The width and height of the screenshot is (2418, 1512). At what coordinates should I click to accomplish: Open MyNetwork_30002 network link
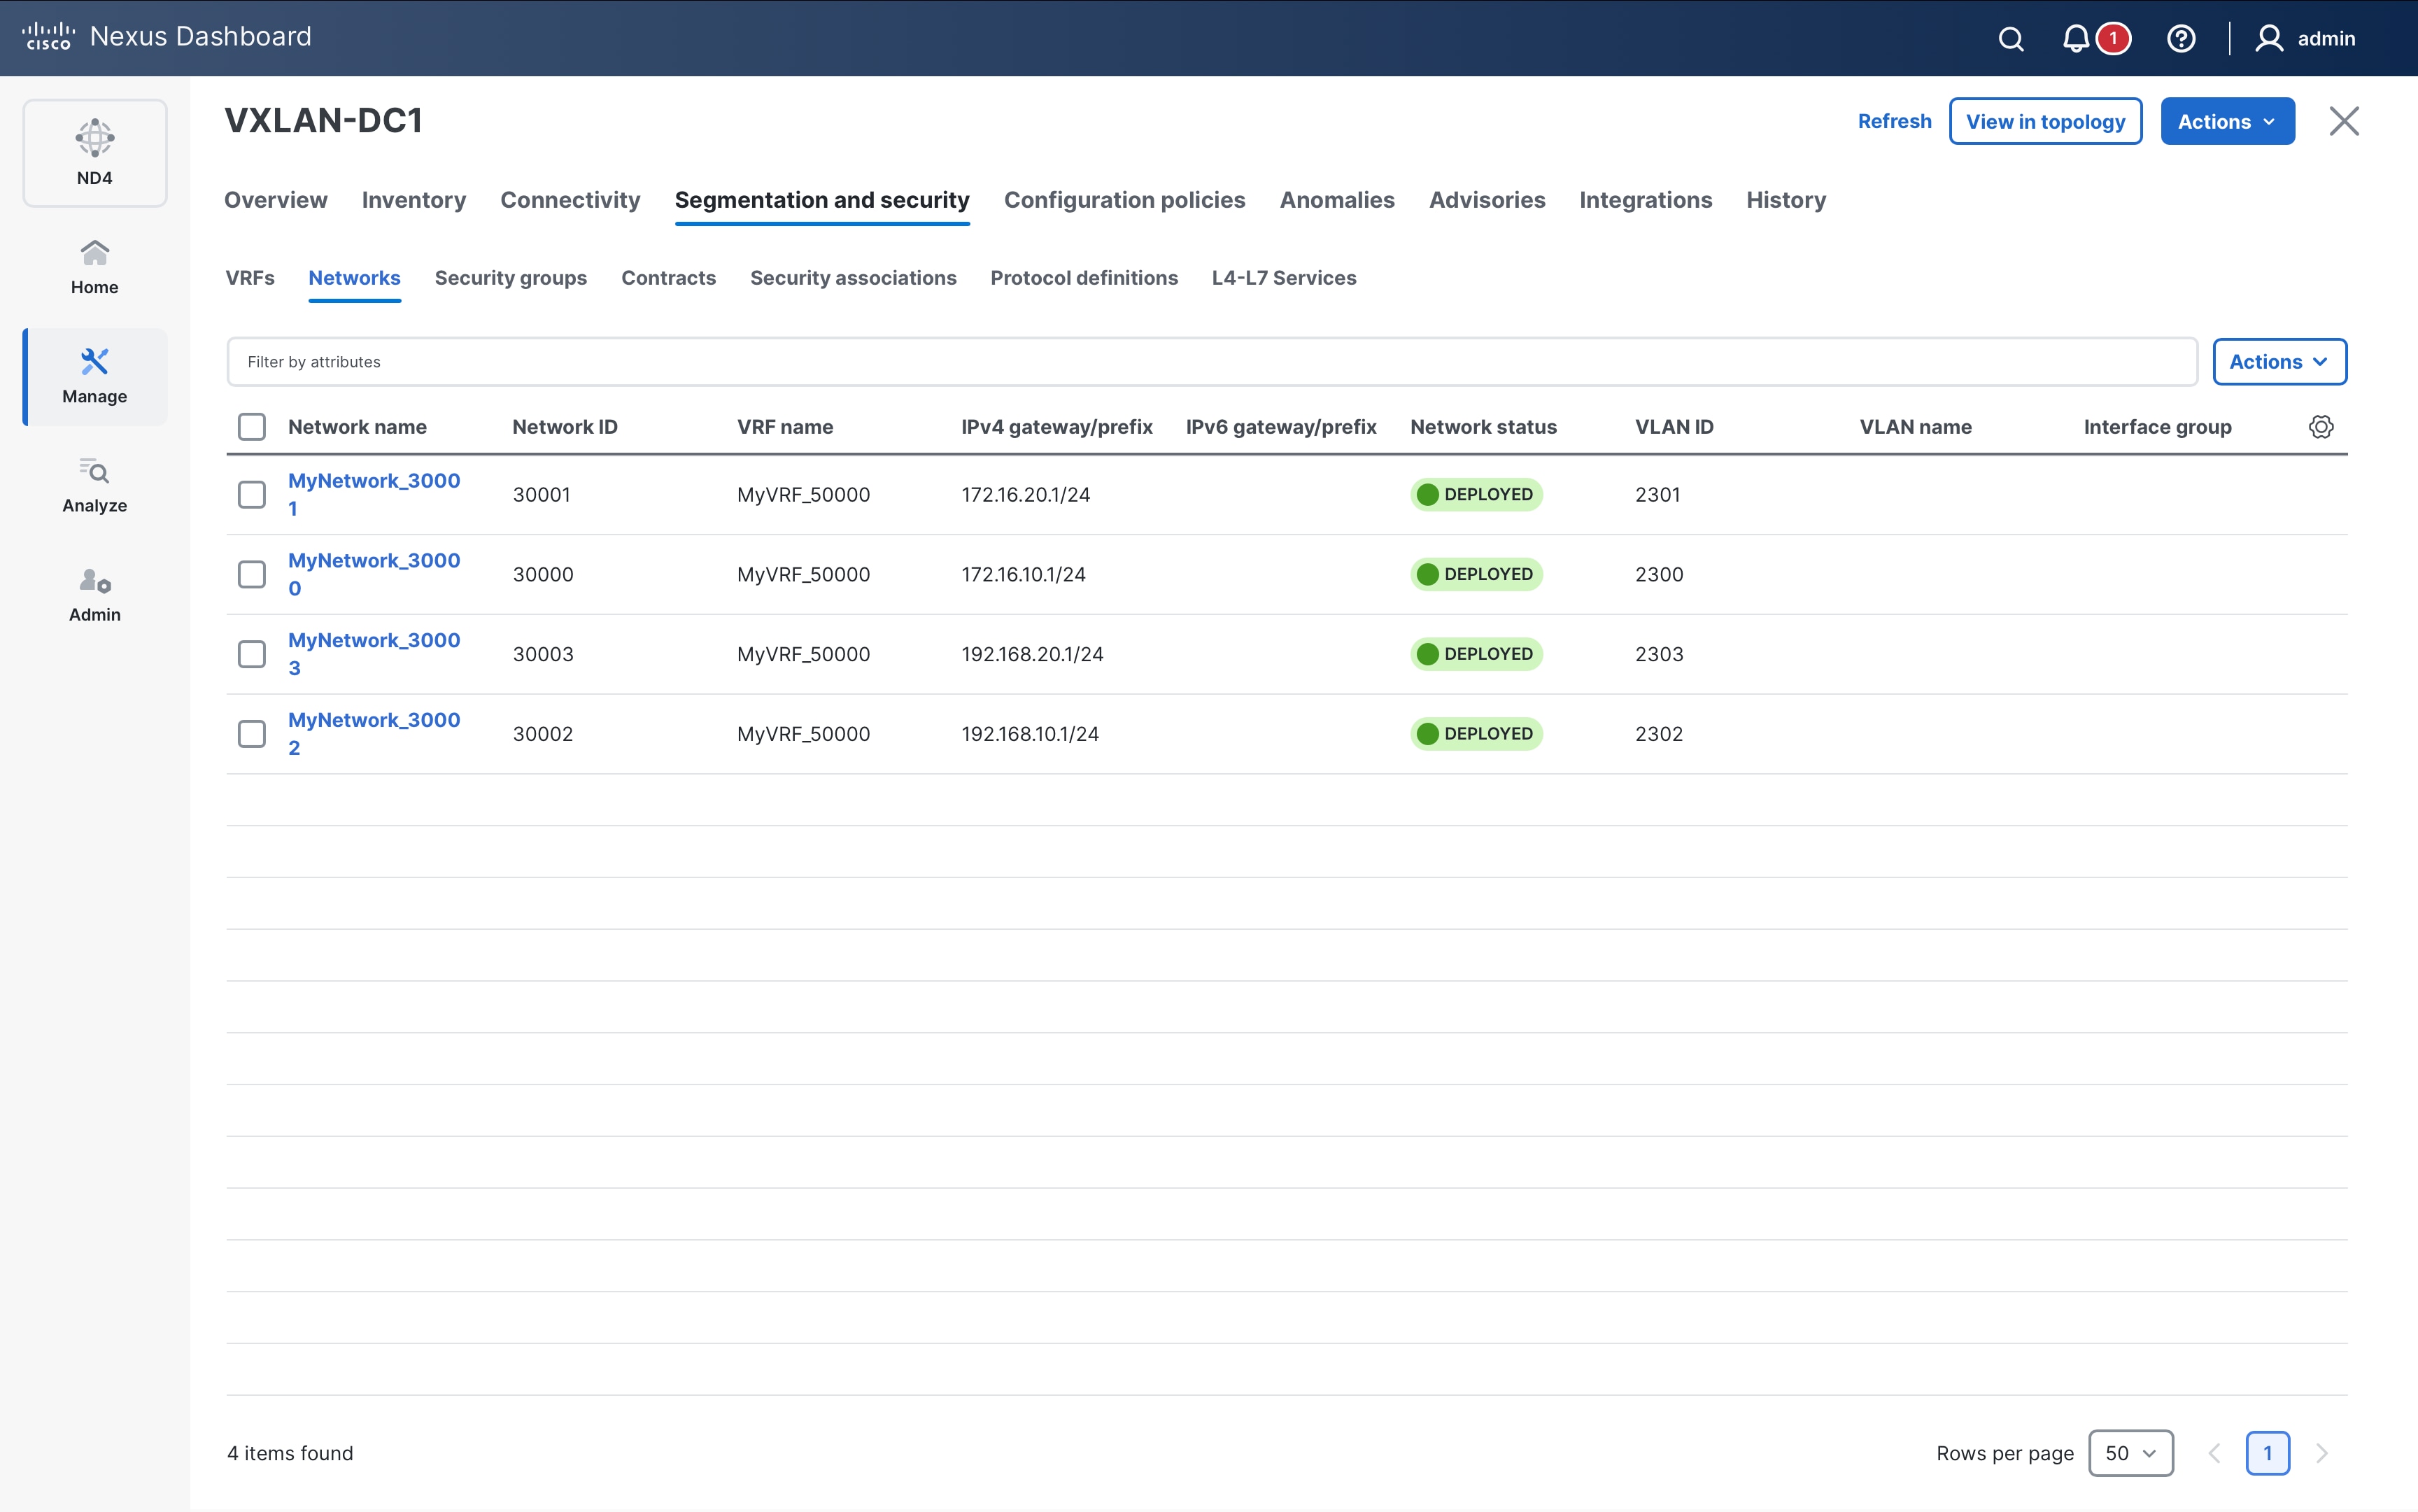(x=374, y=734)
